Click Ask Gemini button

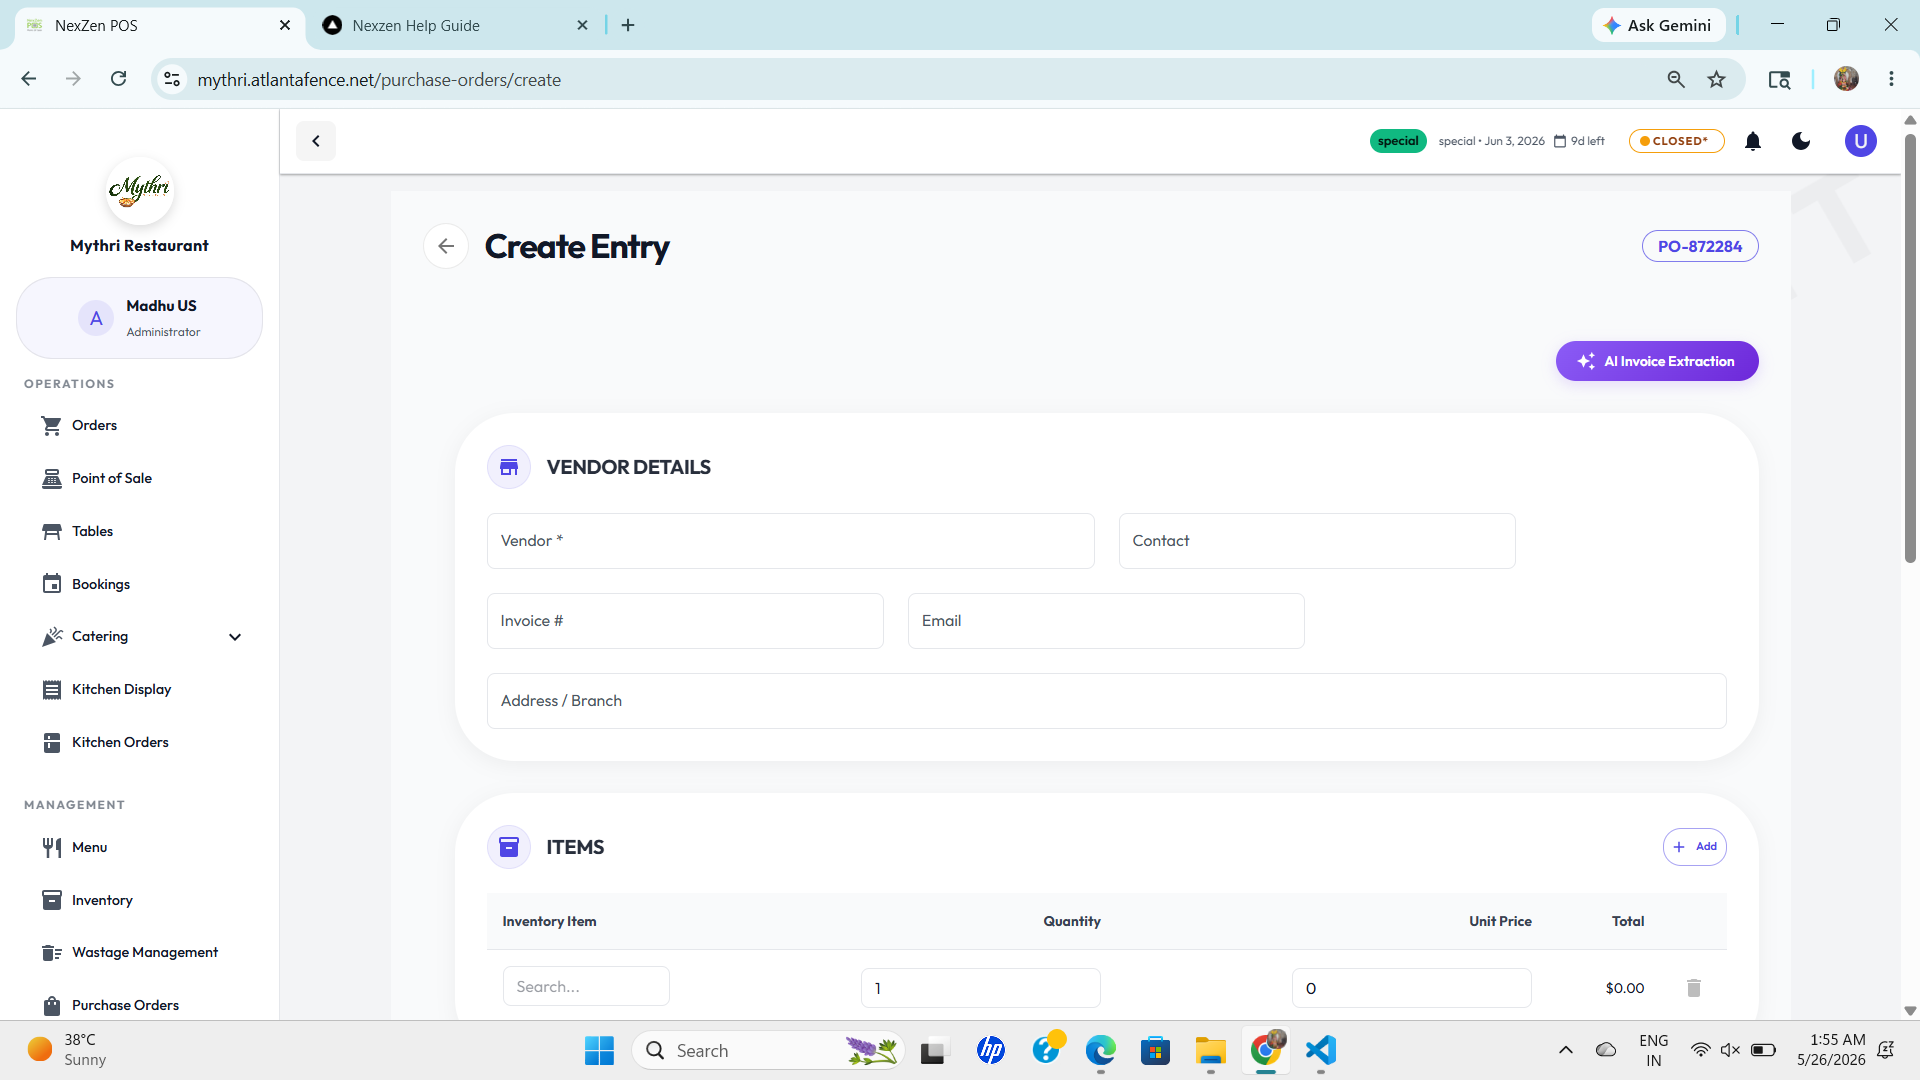[x=1658, y=25]
